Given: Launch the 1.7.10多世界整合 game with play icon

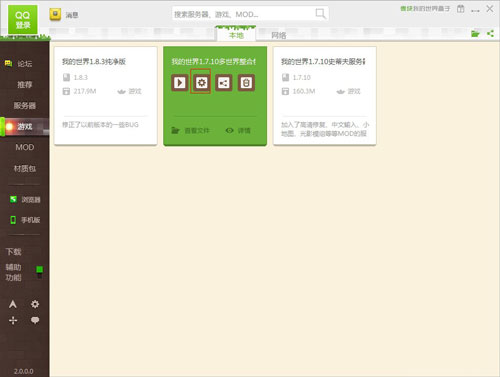Looking at the screenshot, I should click(x=180, y=83).
